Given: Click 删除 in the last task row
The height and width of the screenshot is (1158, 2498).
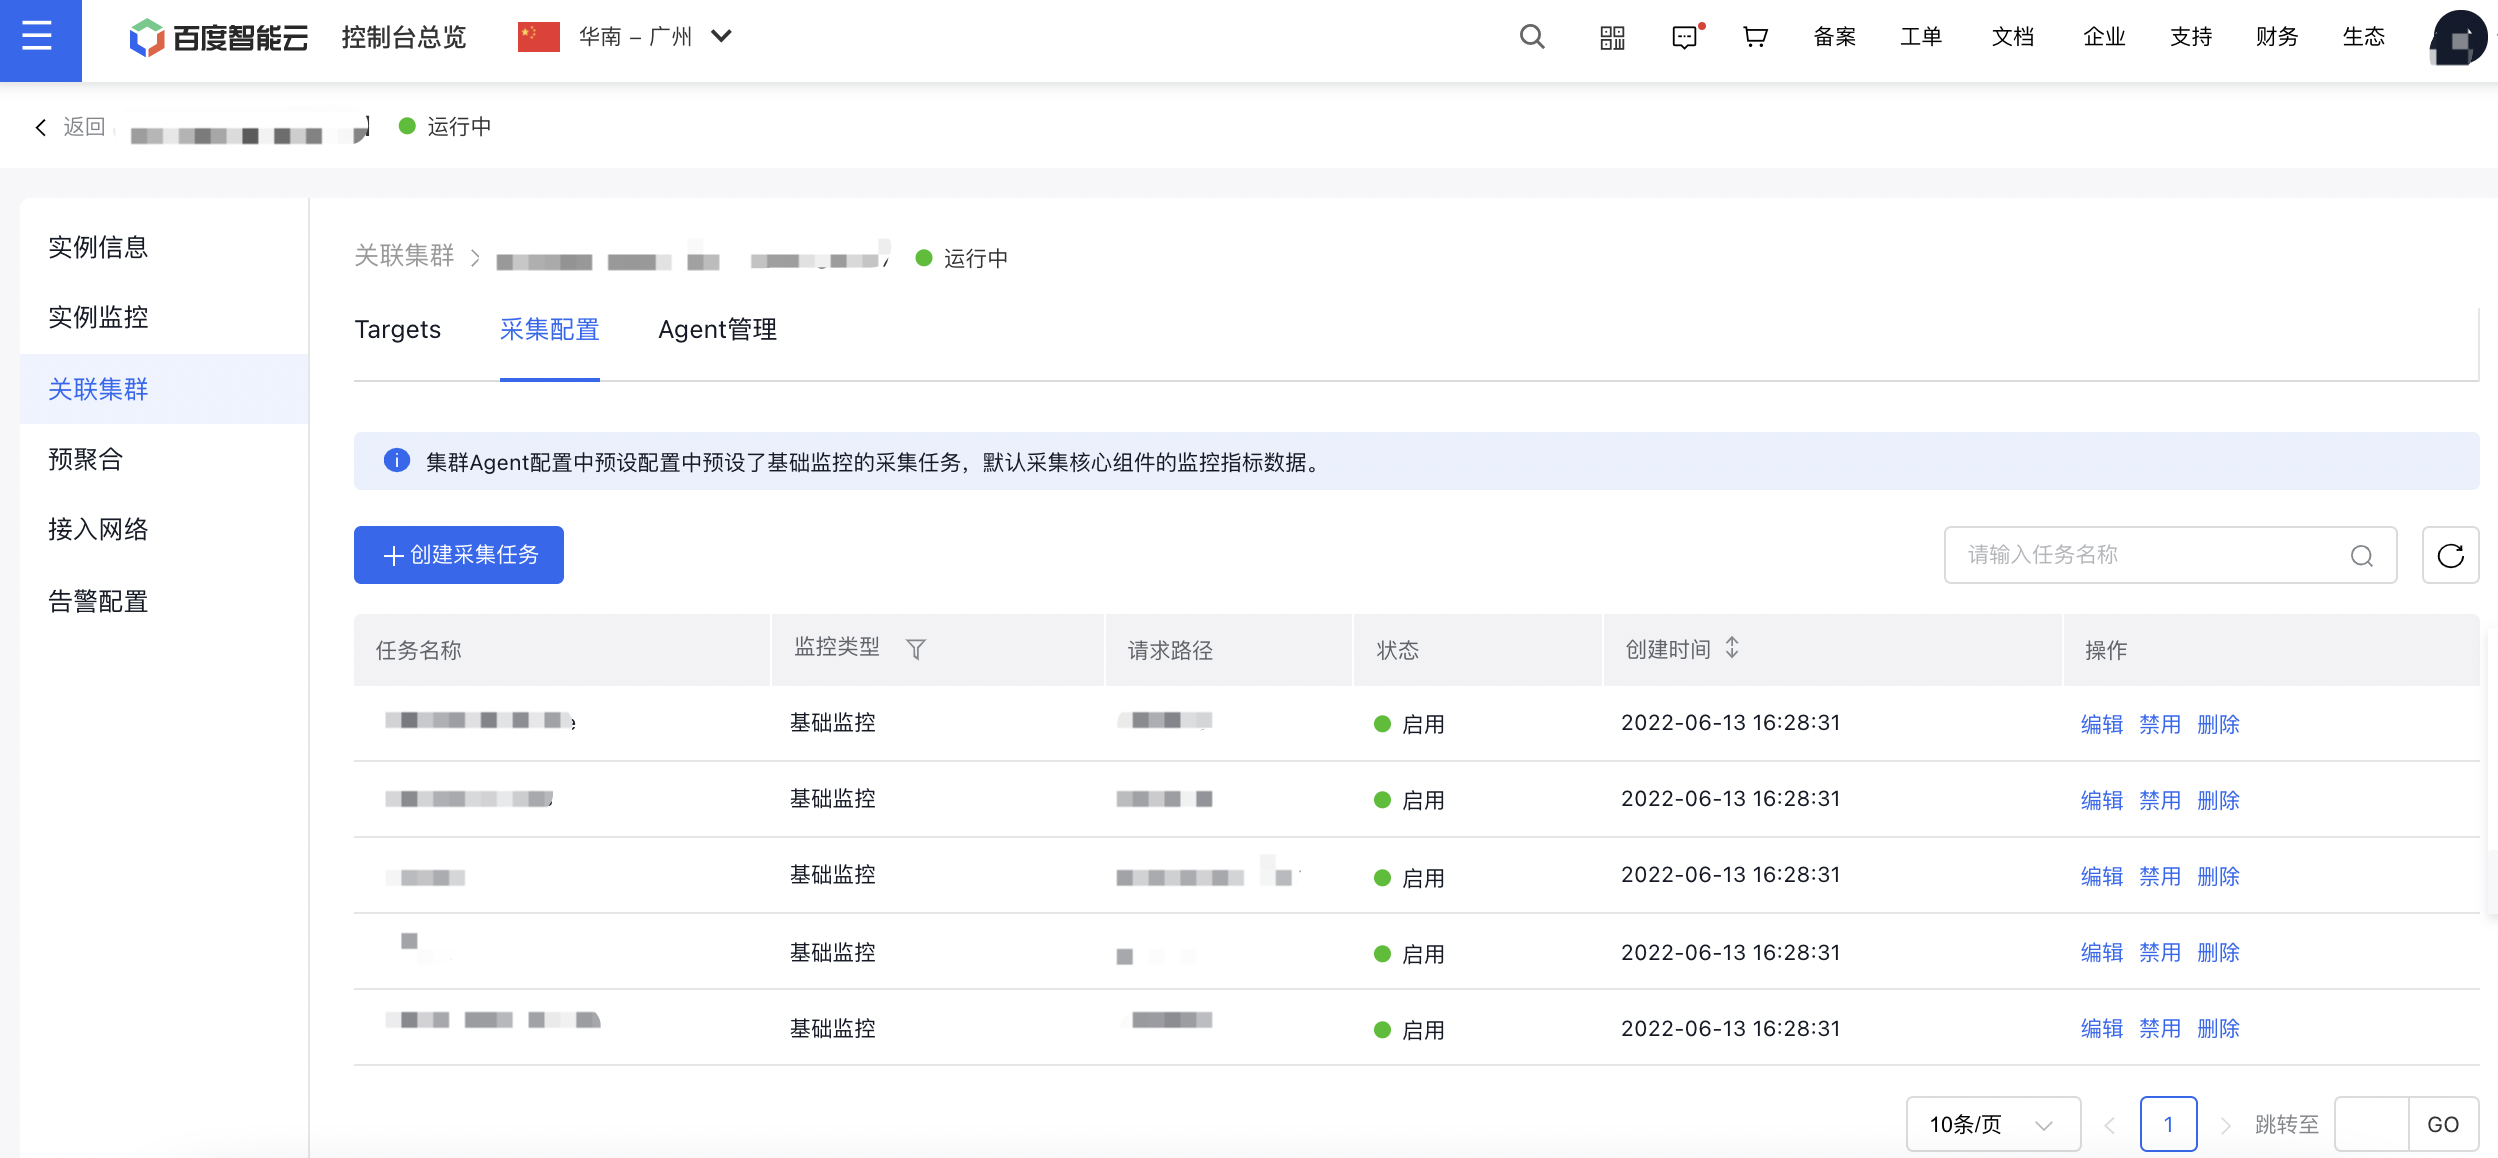Looking at the screenshot, I should 2218,1028.
